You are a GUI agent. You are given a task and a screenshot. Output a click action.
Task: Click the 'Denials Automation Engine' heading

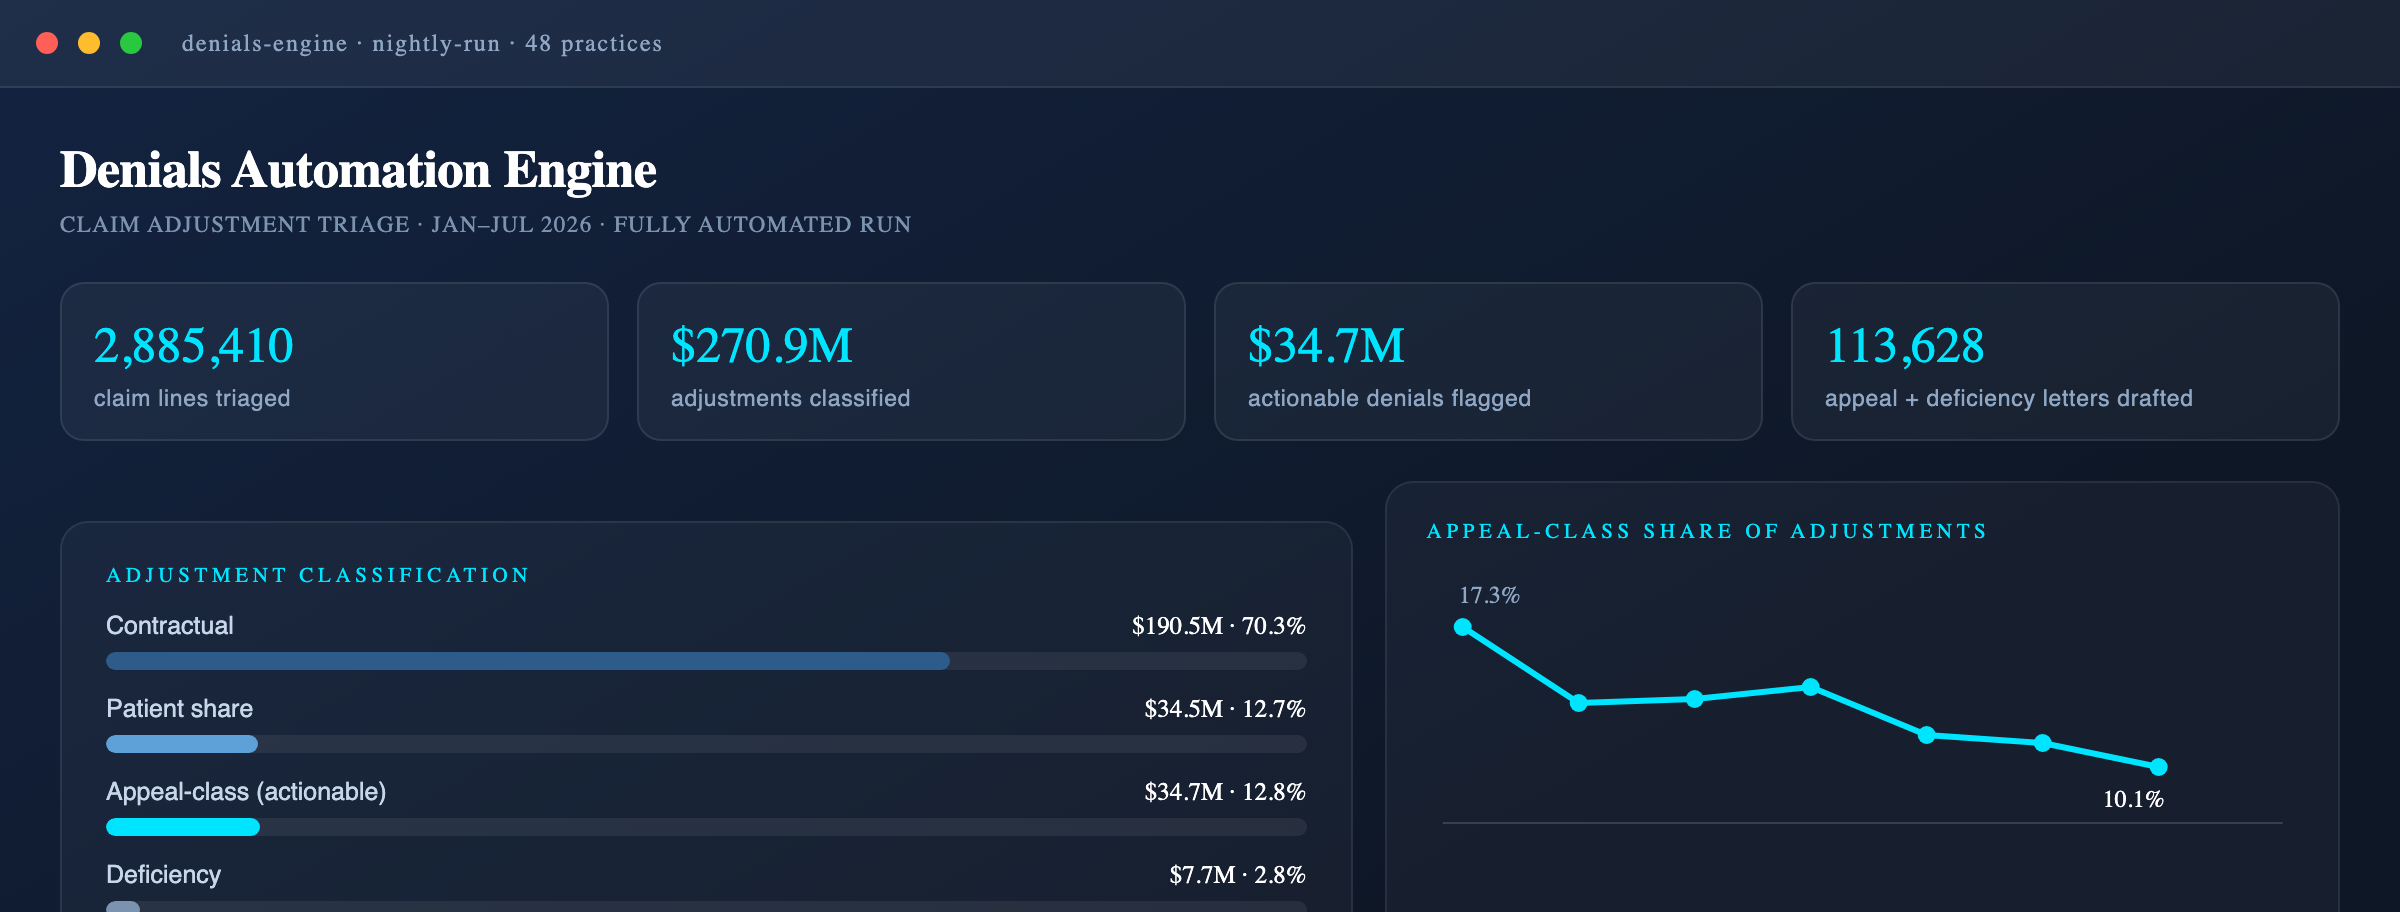click(358, 170)
